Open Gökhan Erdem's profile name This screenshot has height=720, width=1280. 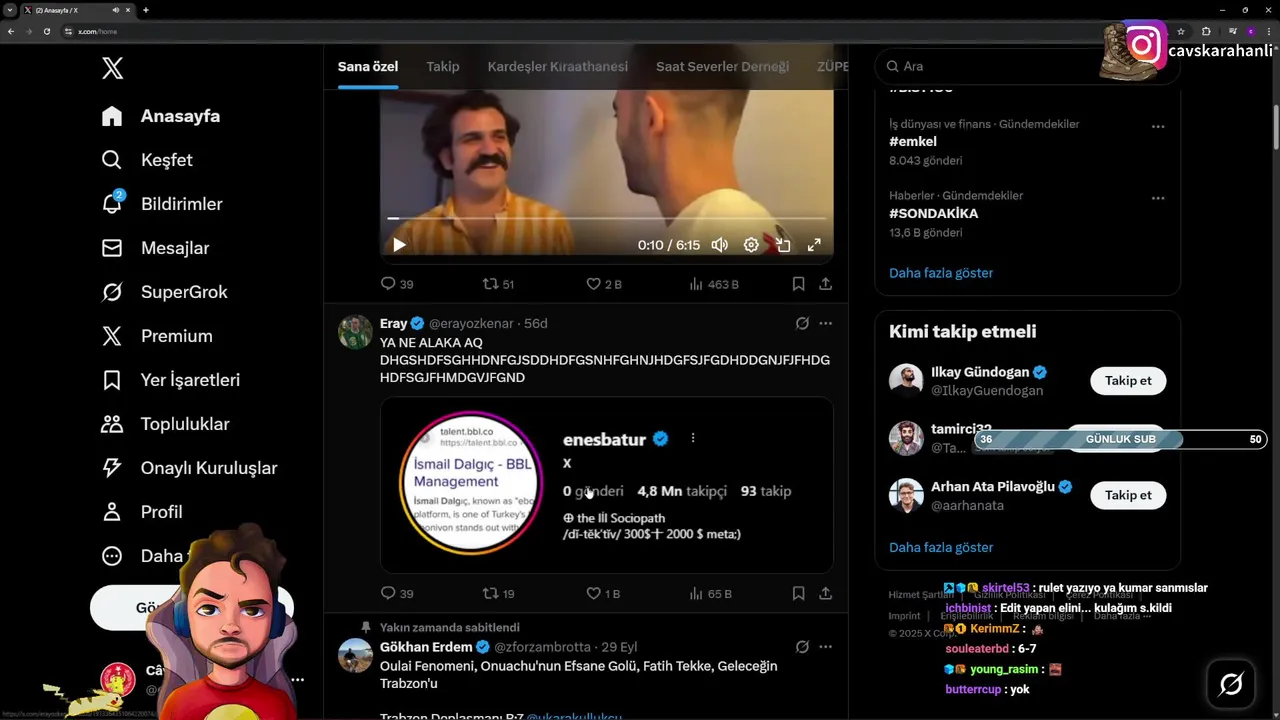pos(426,647)
